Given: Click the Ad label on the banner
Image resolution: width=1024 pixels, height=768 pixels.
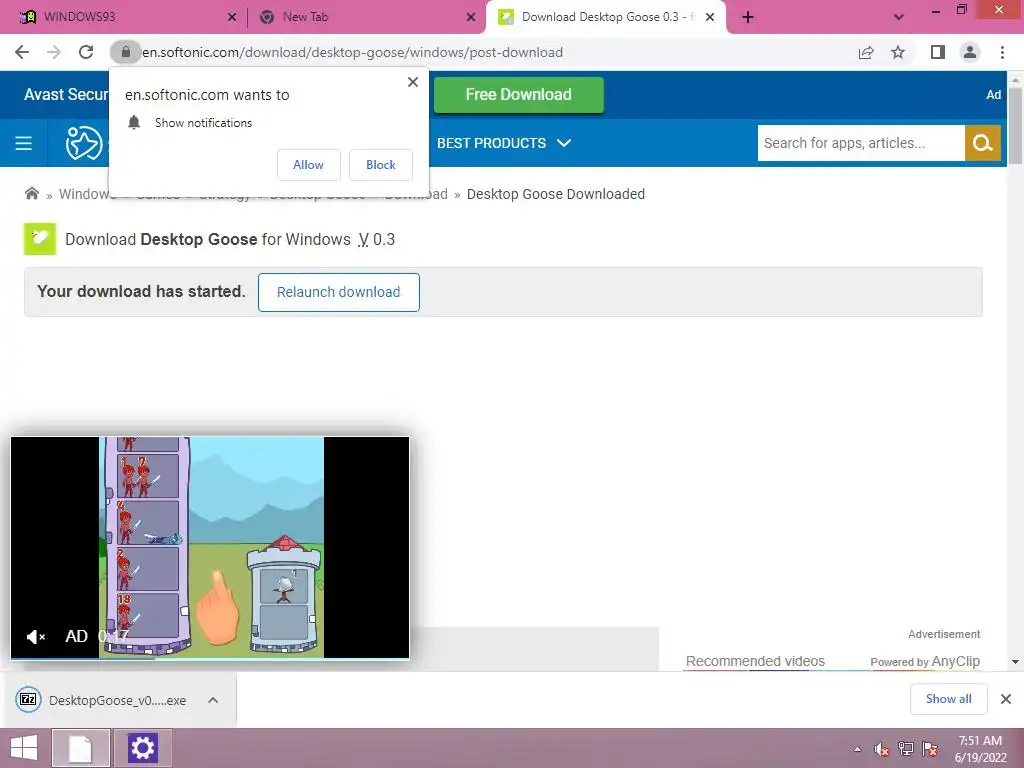Looking at the screenshot, I should point(993,95).
